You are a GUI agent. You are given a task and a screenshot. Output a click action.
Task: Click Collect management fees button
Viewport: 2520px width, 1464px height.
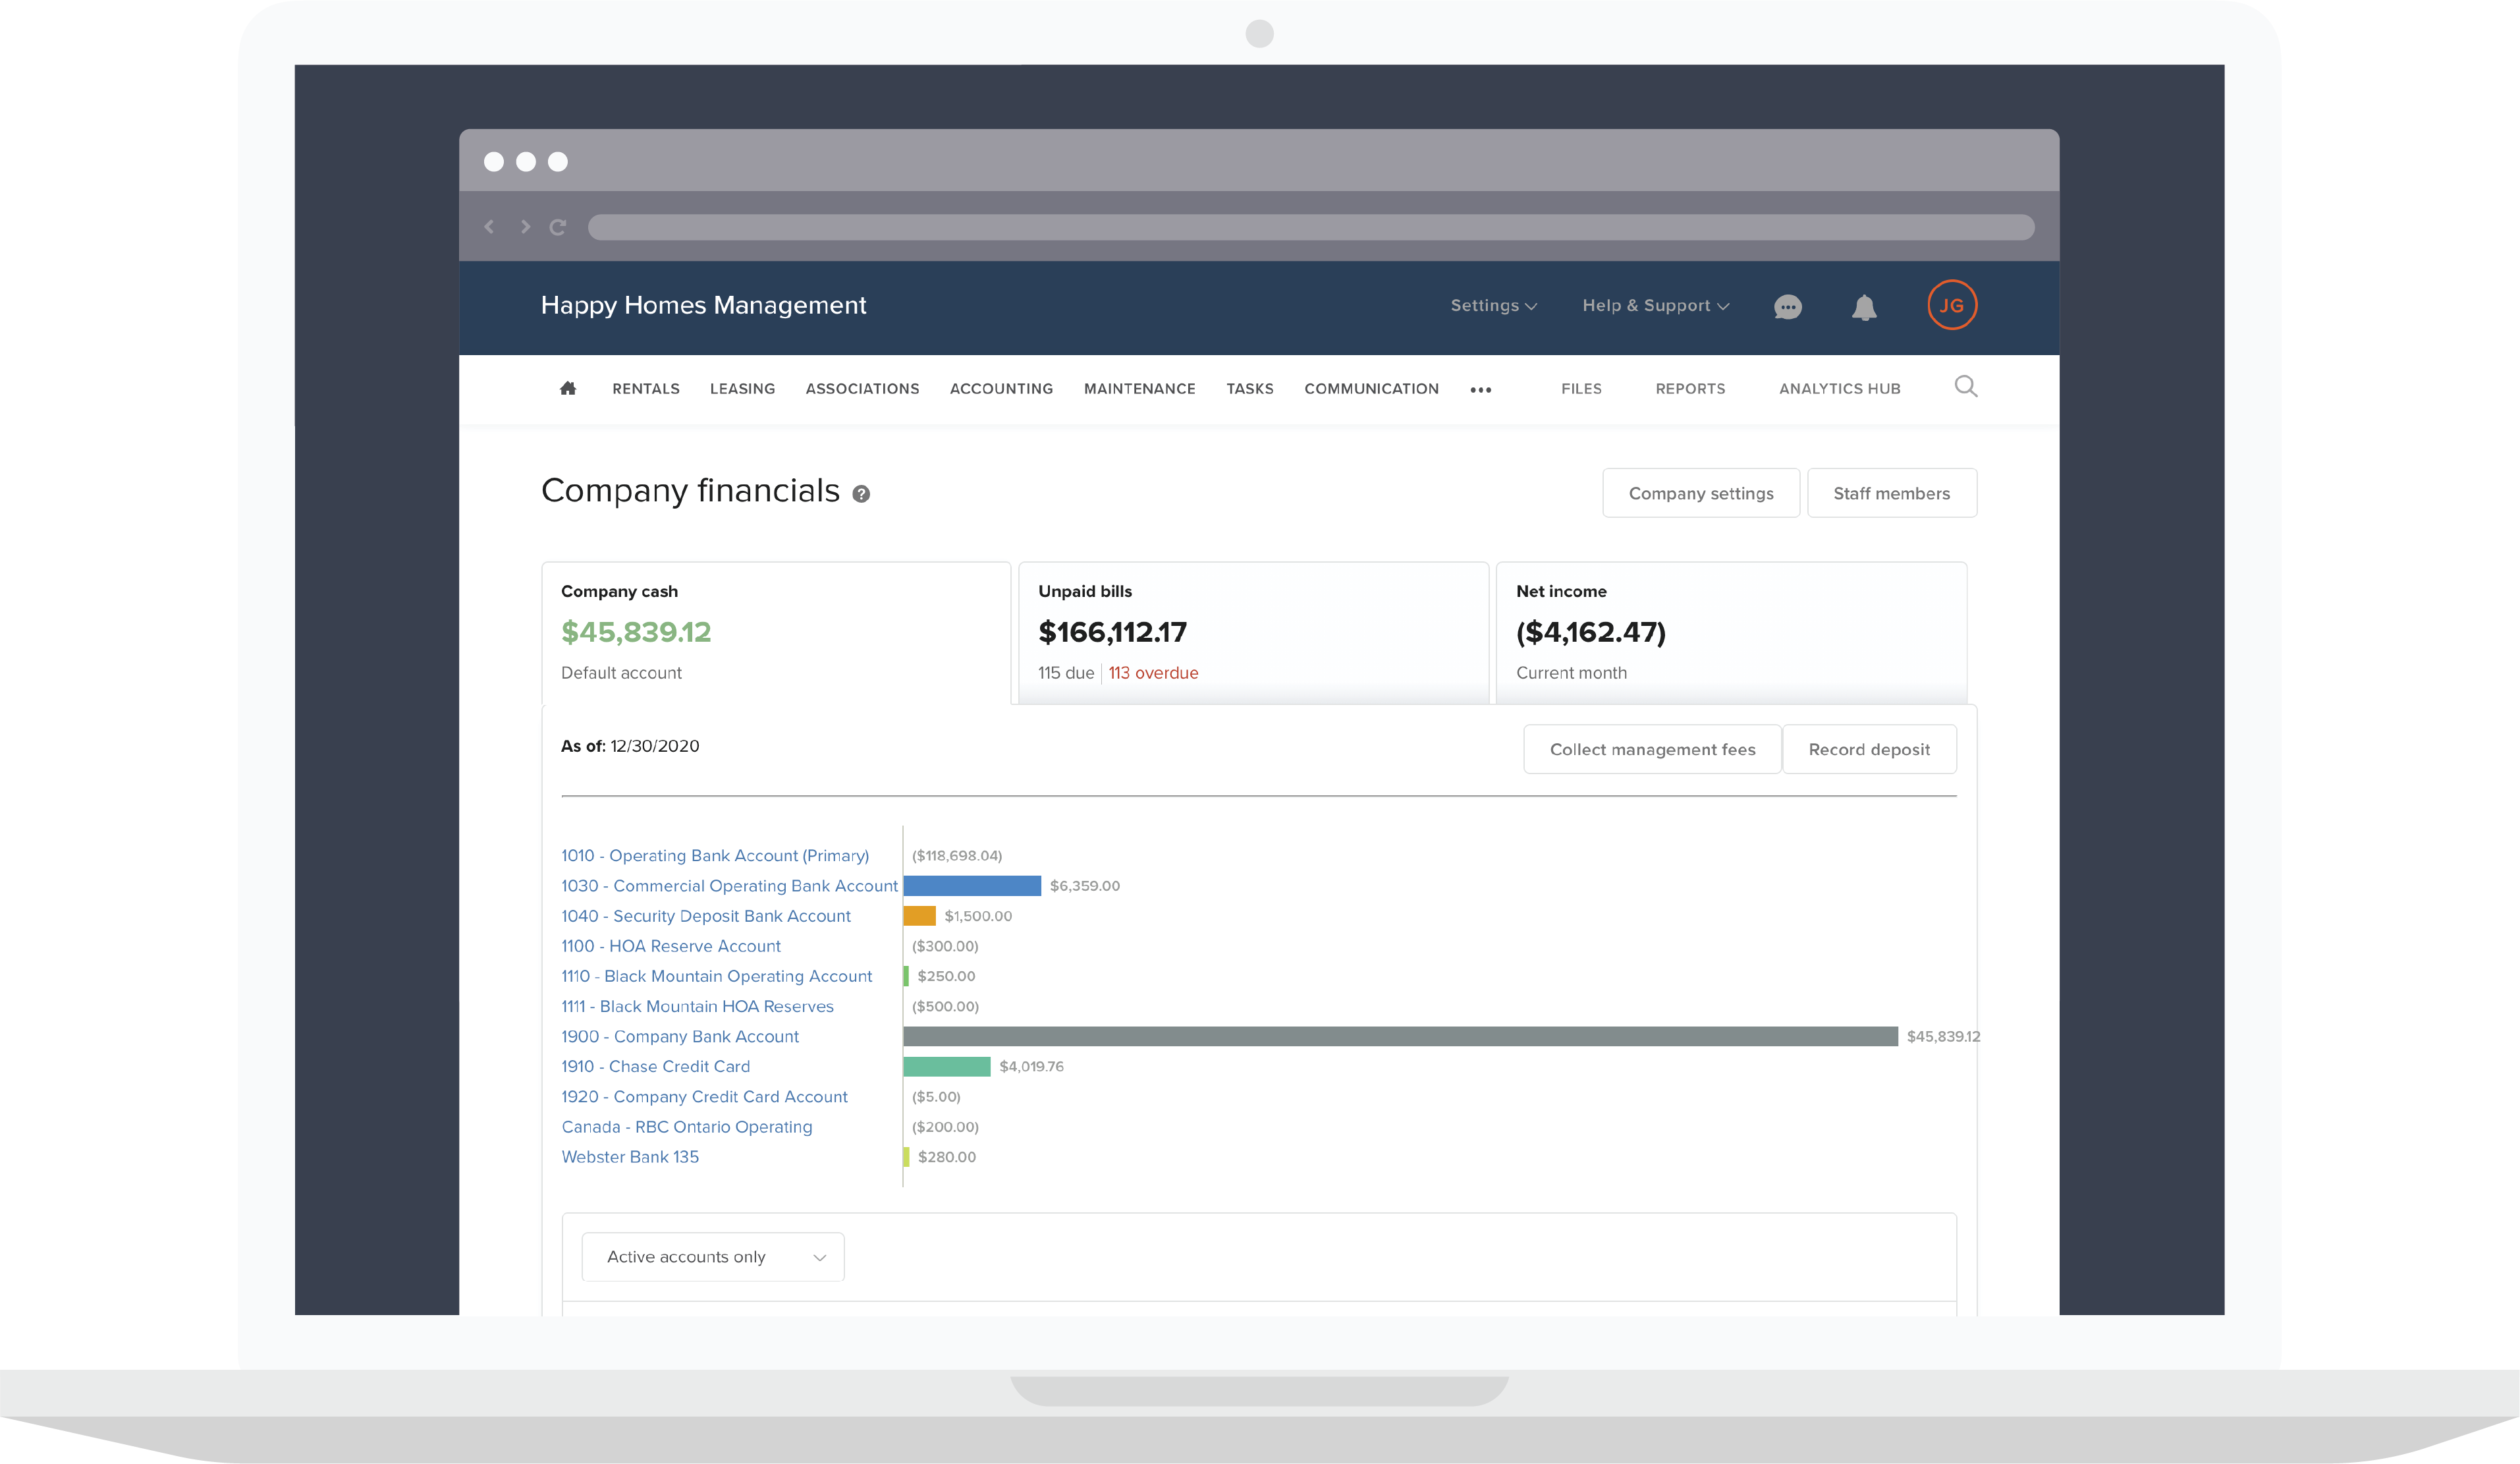1652,749
